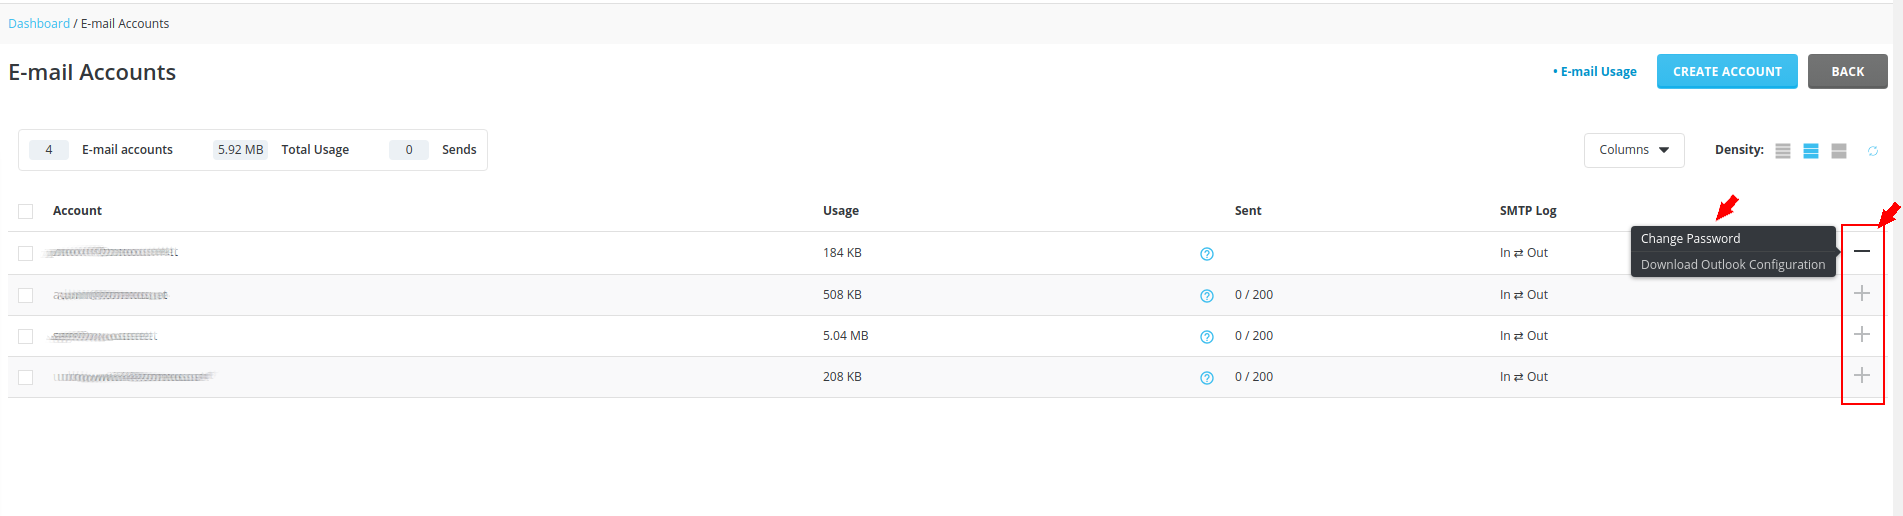This screenshot has width=1903, height=516.
Task: Select the compact density icon
Action: 1782,151
